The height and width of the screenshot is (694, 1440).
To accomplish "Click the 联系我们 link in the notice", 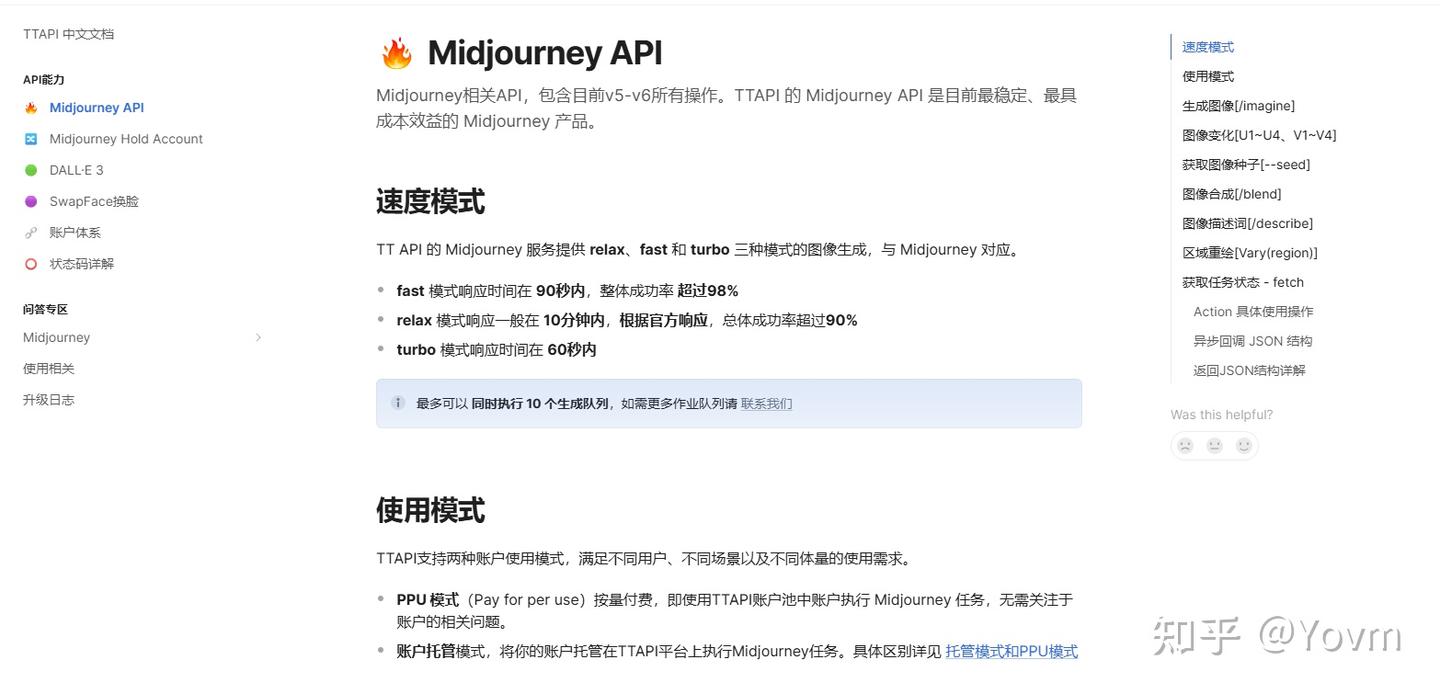I will tap(765, 403).
